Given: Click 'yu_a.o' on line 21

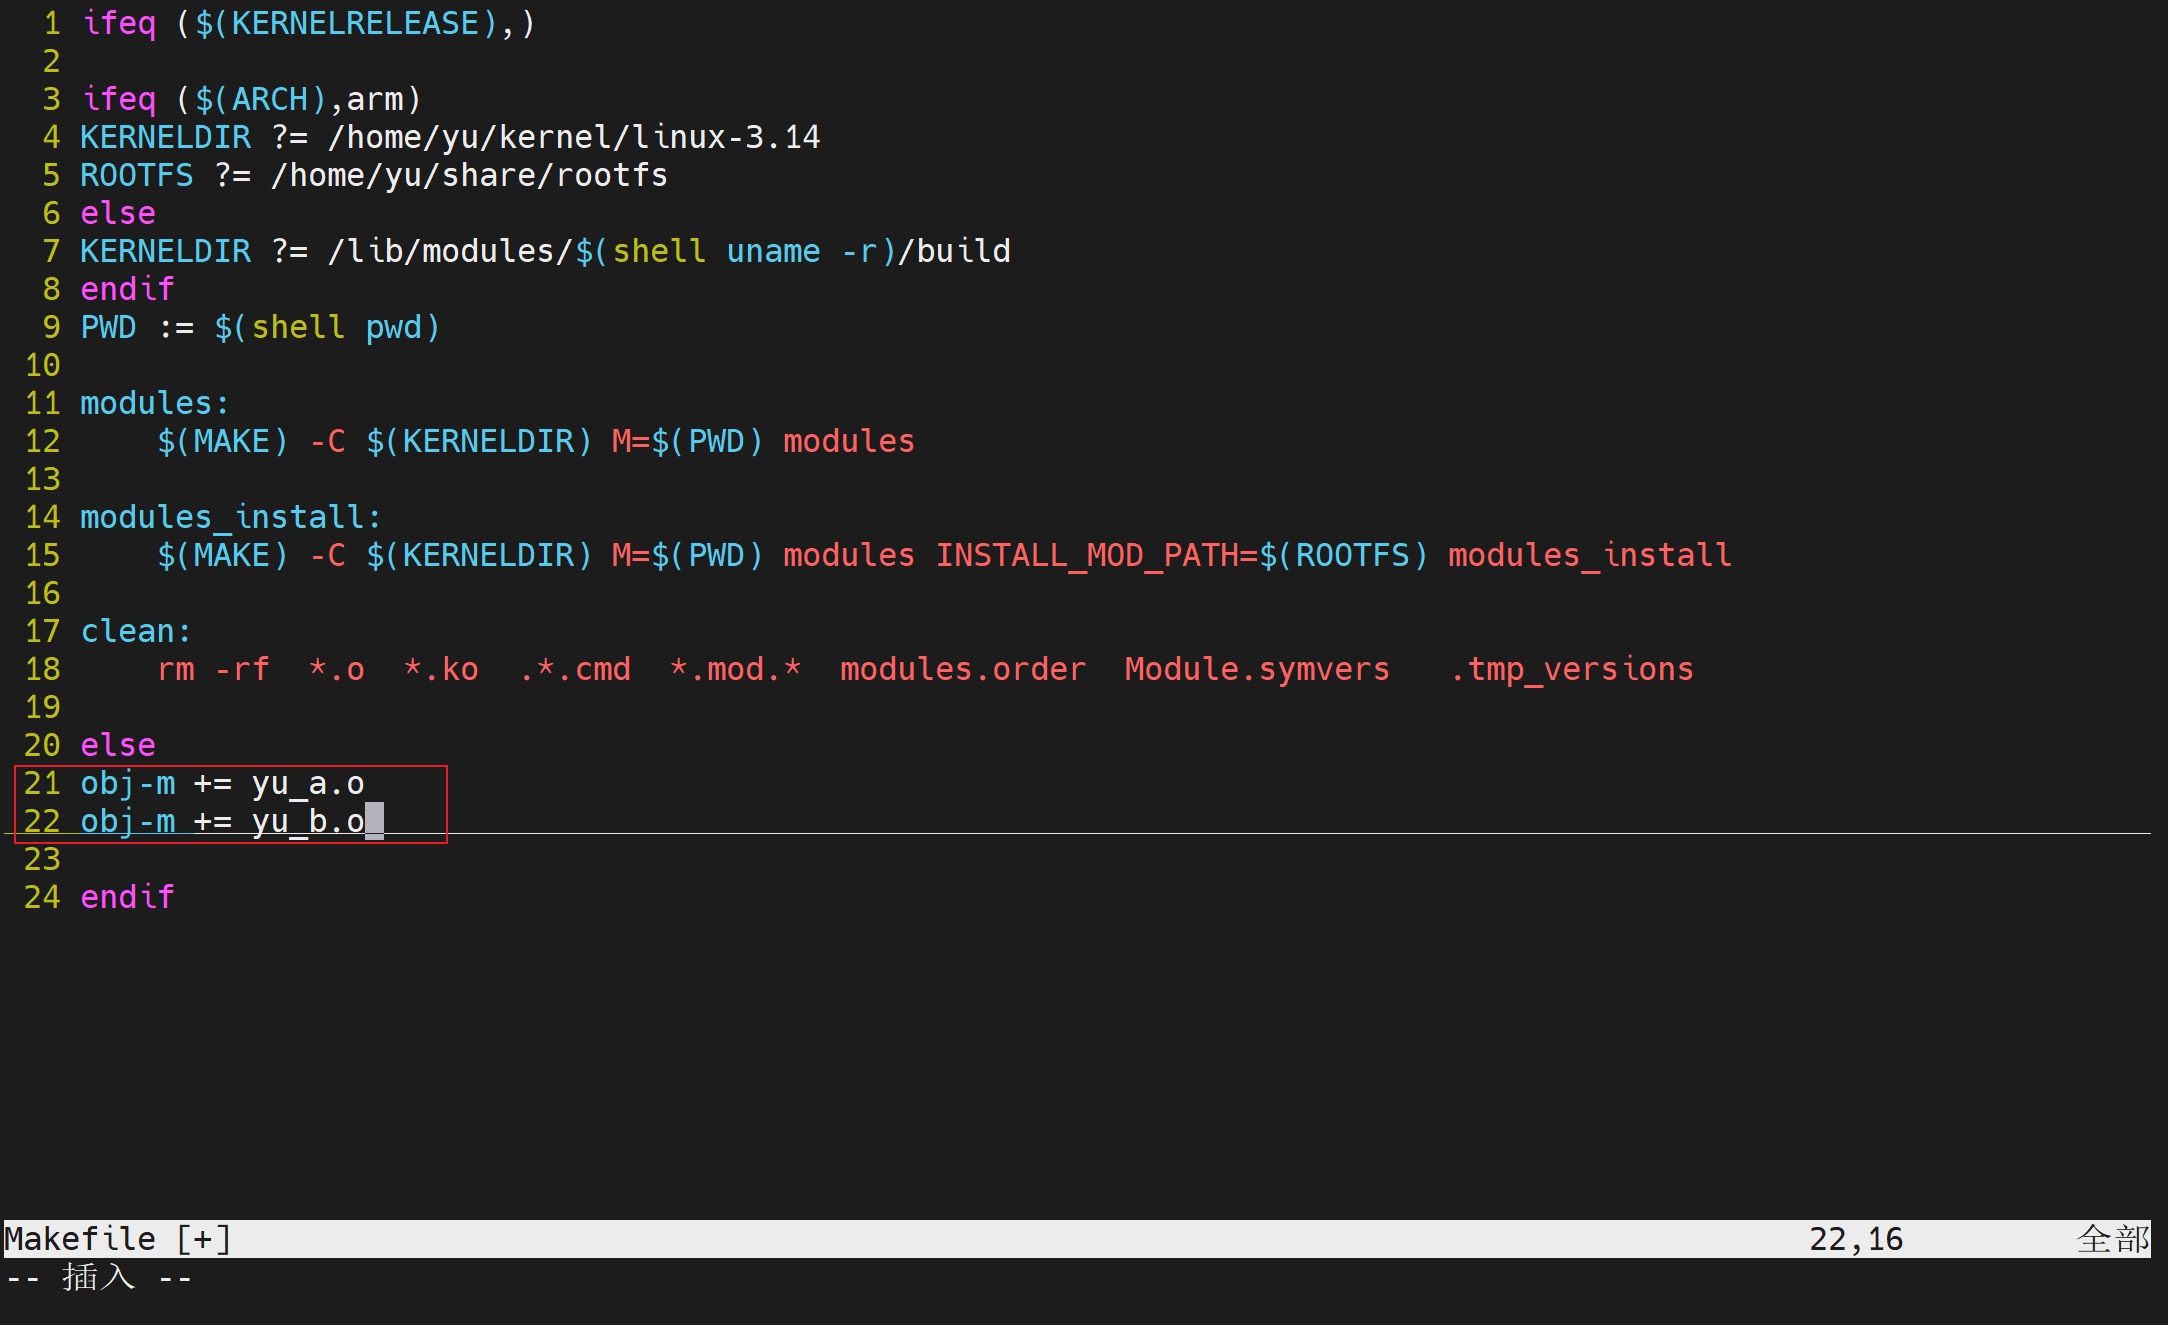Looking at the screenshot, I should [x=307, y=783].
